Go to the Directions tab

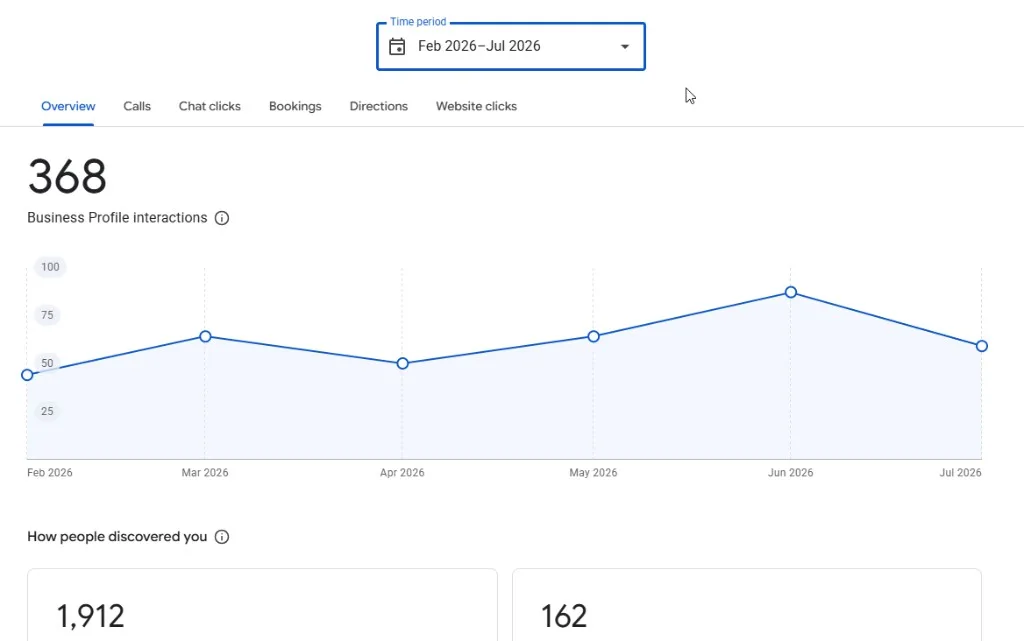coord(379,106)
